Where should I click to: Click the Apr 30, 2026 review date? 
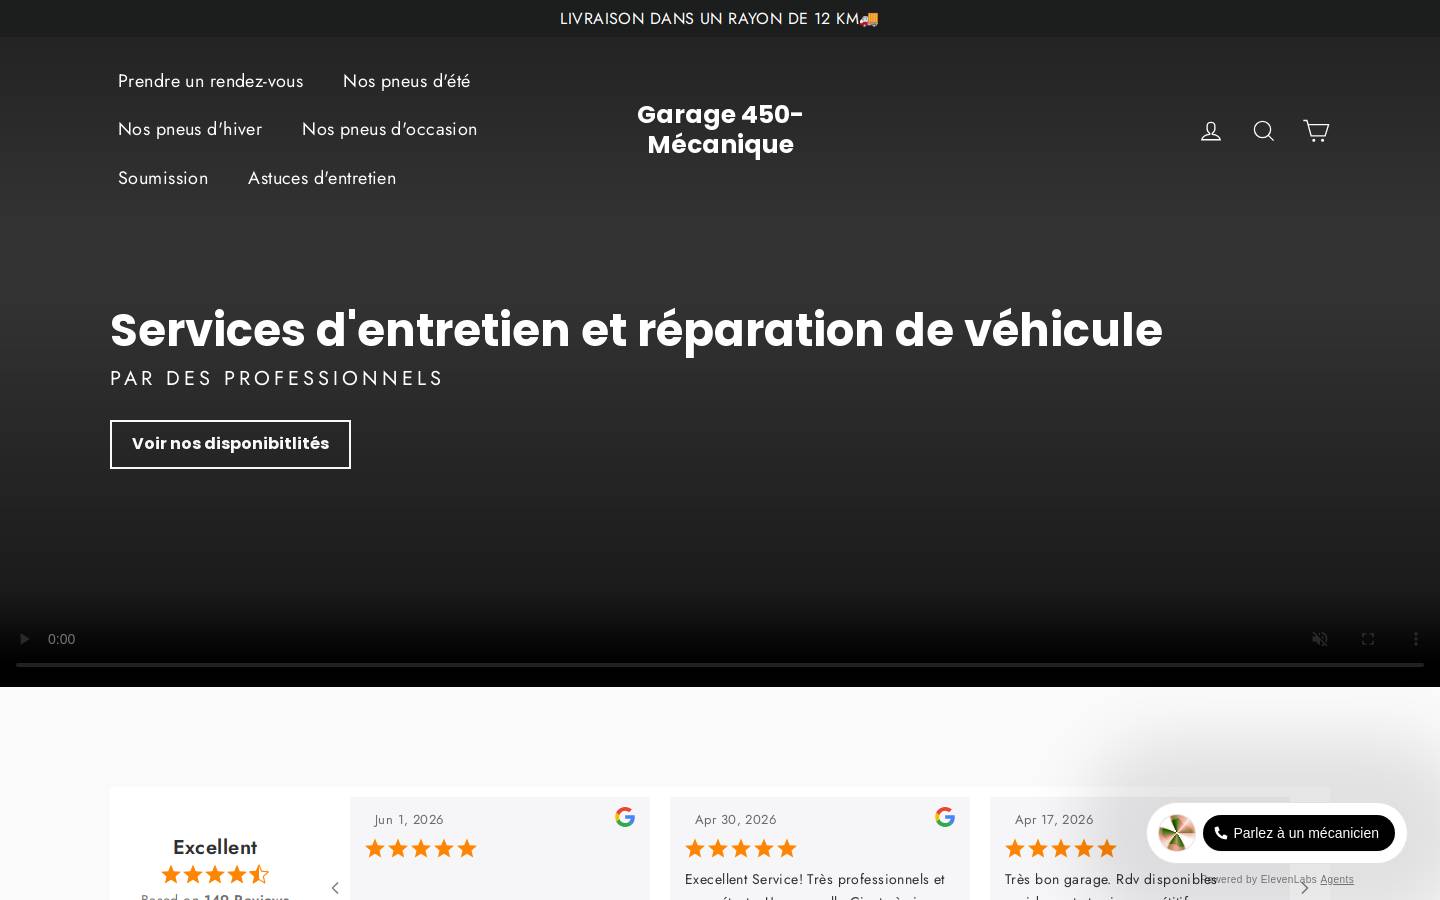click(735, 820)
